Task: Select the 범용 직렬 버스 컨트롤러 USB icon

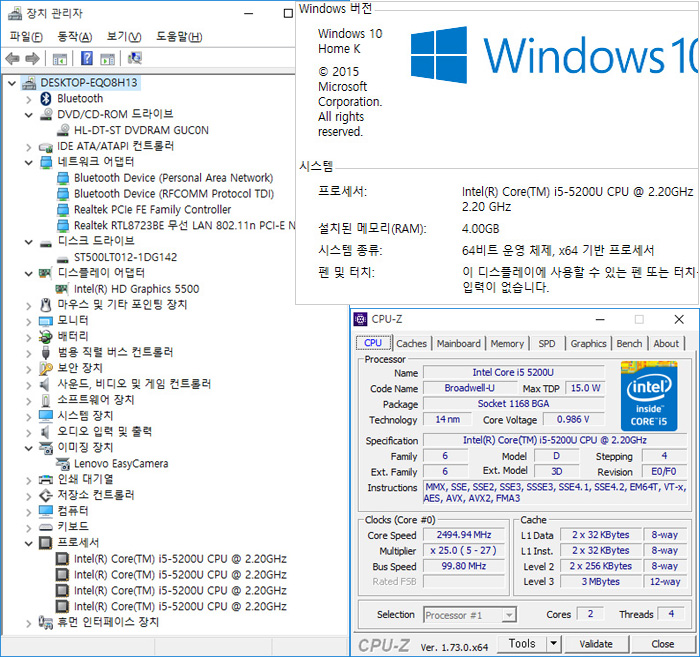Action: click(46, 352)
